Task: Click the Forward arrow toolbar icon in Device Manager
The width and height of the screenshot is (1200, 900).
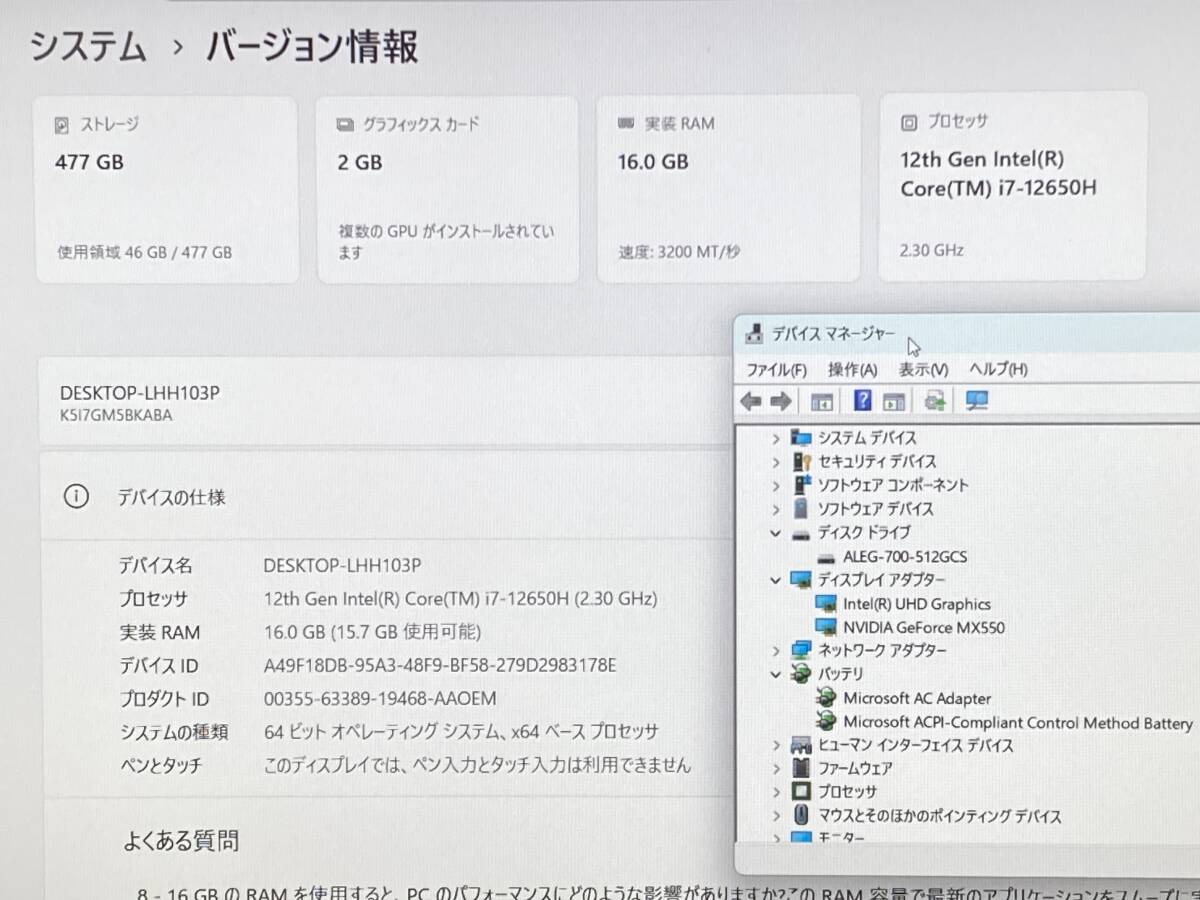Action: coord(781,401)
